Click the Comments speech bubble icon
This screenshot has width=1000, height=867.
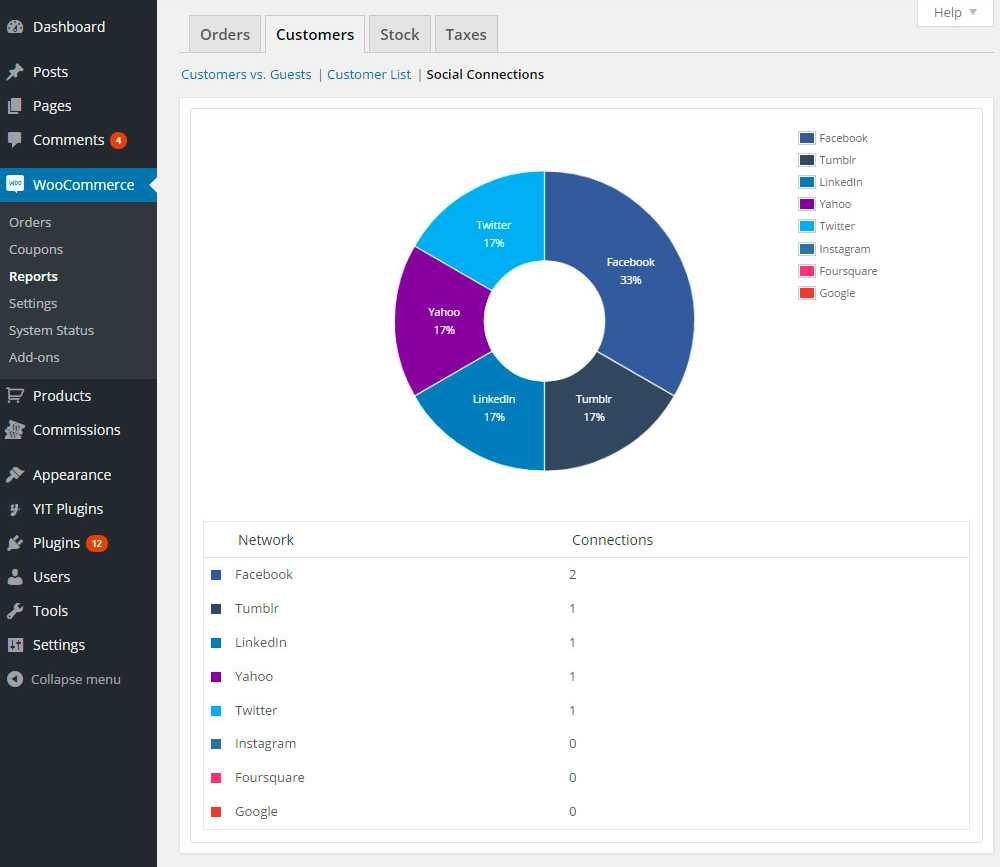pyautogui.click(x=15, y=140)
